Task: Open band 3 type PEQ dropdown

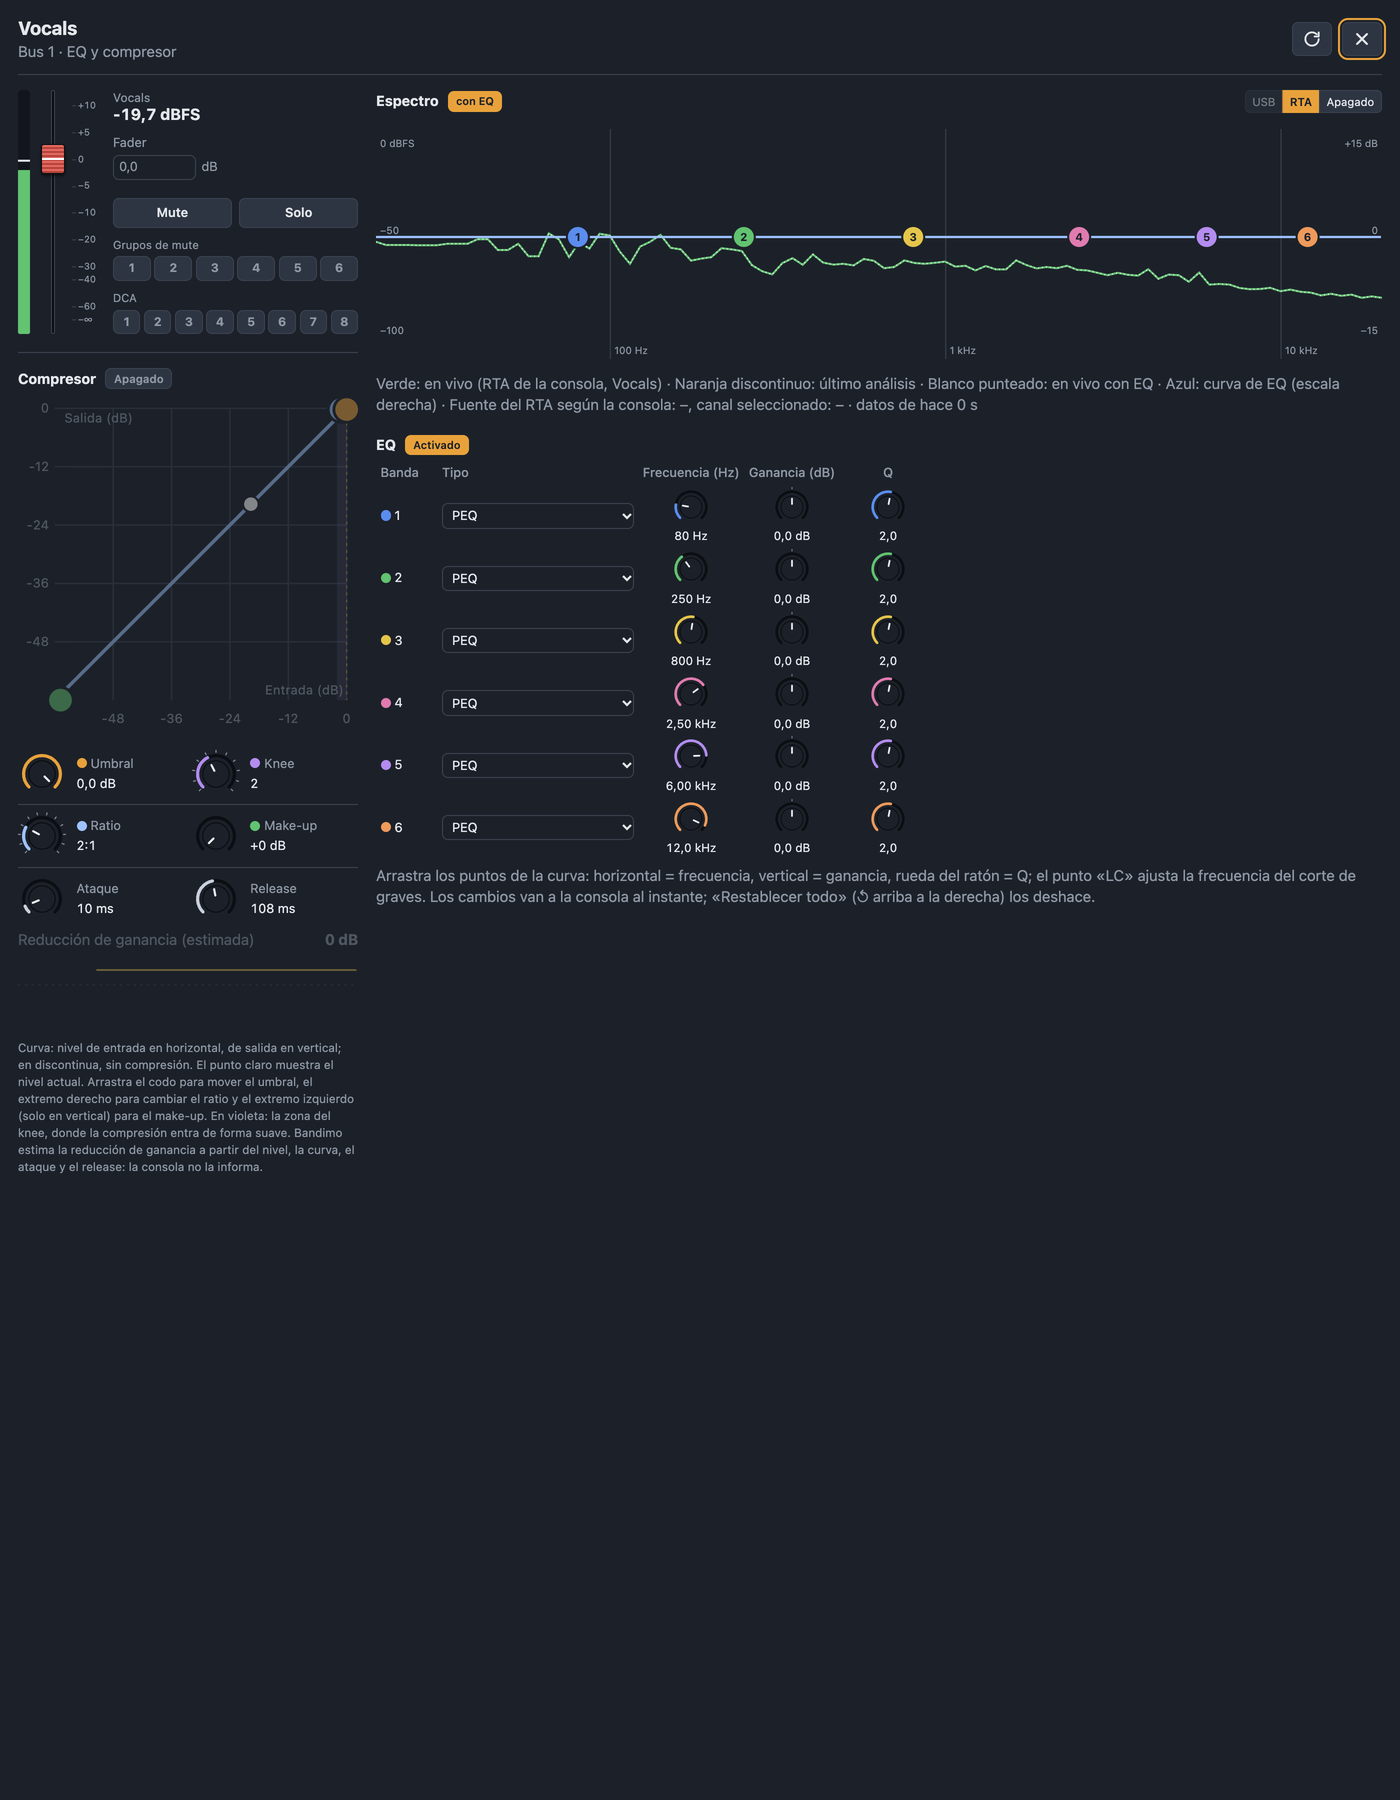Action: tap(538, 640)
